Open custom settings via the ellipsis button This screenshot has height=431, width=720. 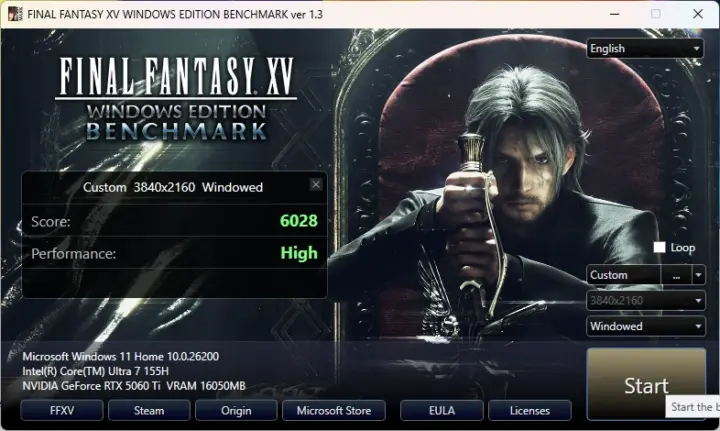pyautogui.click(x=676, y=275)
